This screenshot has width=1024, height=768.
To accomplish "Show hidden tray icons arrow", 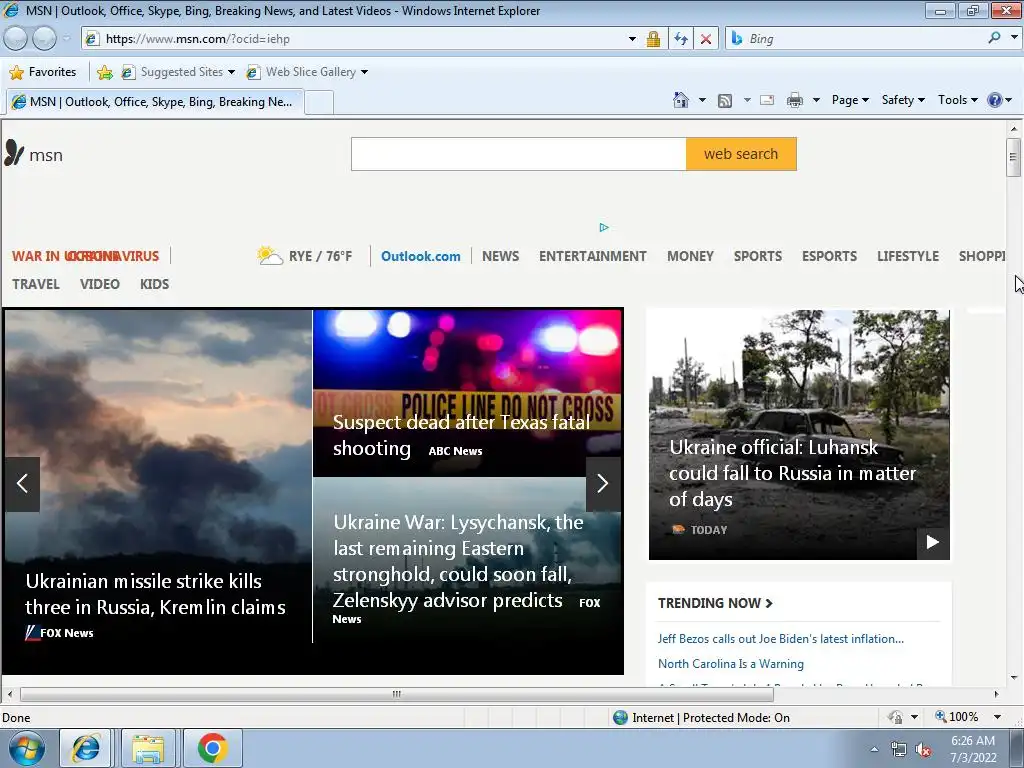I will pos(874,750).
